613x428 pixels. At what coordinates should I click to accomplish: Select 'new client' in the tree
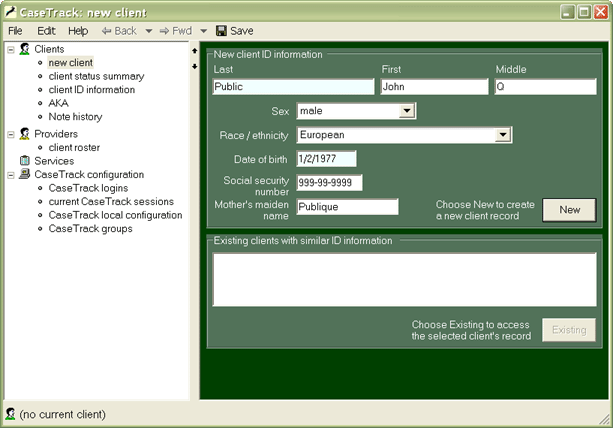pos(70,63)
